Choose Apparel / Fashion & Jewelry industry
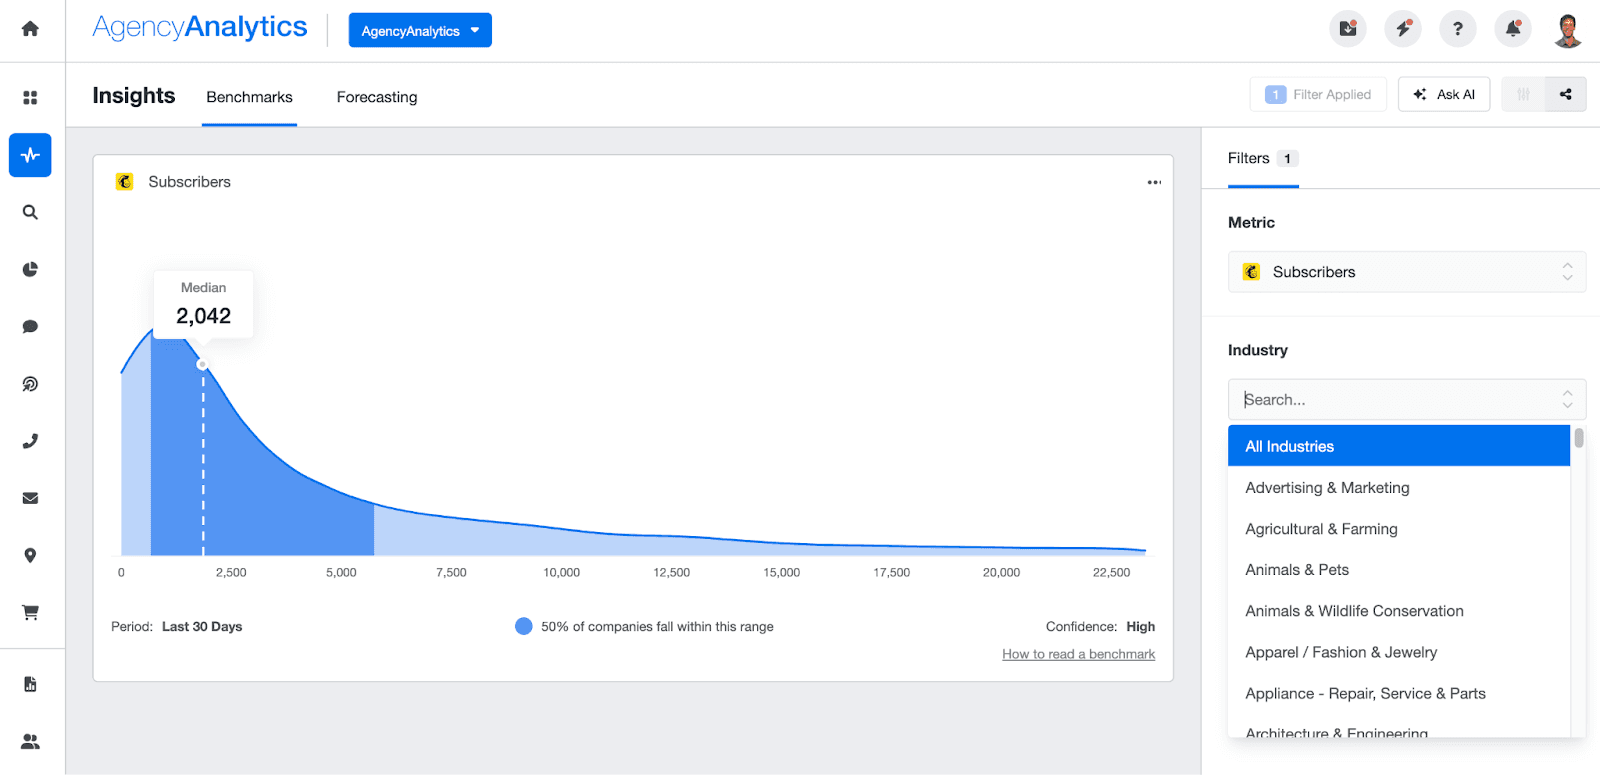 pyautogui.click(x=1399, y=652)
